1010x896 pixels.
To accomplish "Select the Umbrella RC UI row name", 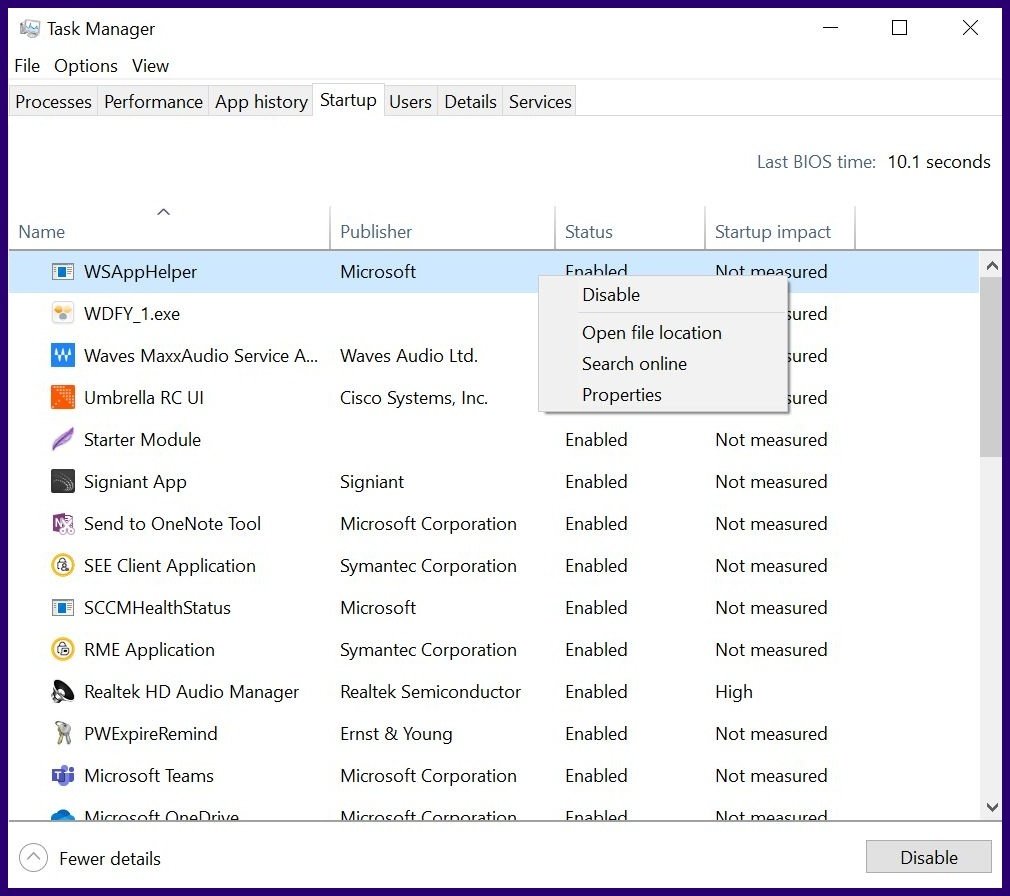I will [144, 397].
